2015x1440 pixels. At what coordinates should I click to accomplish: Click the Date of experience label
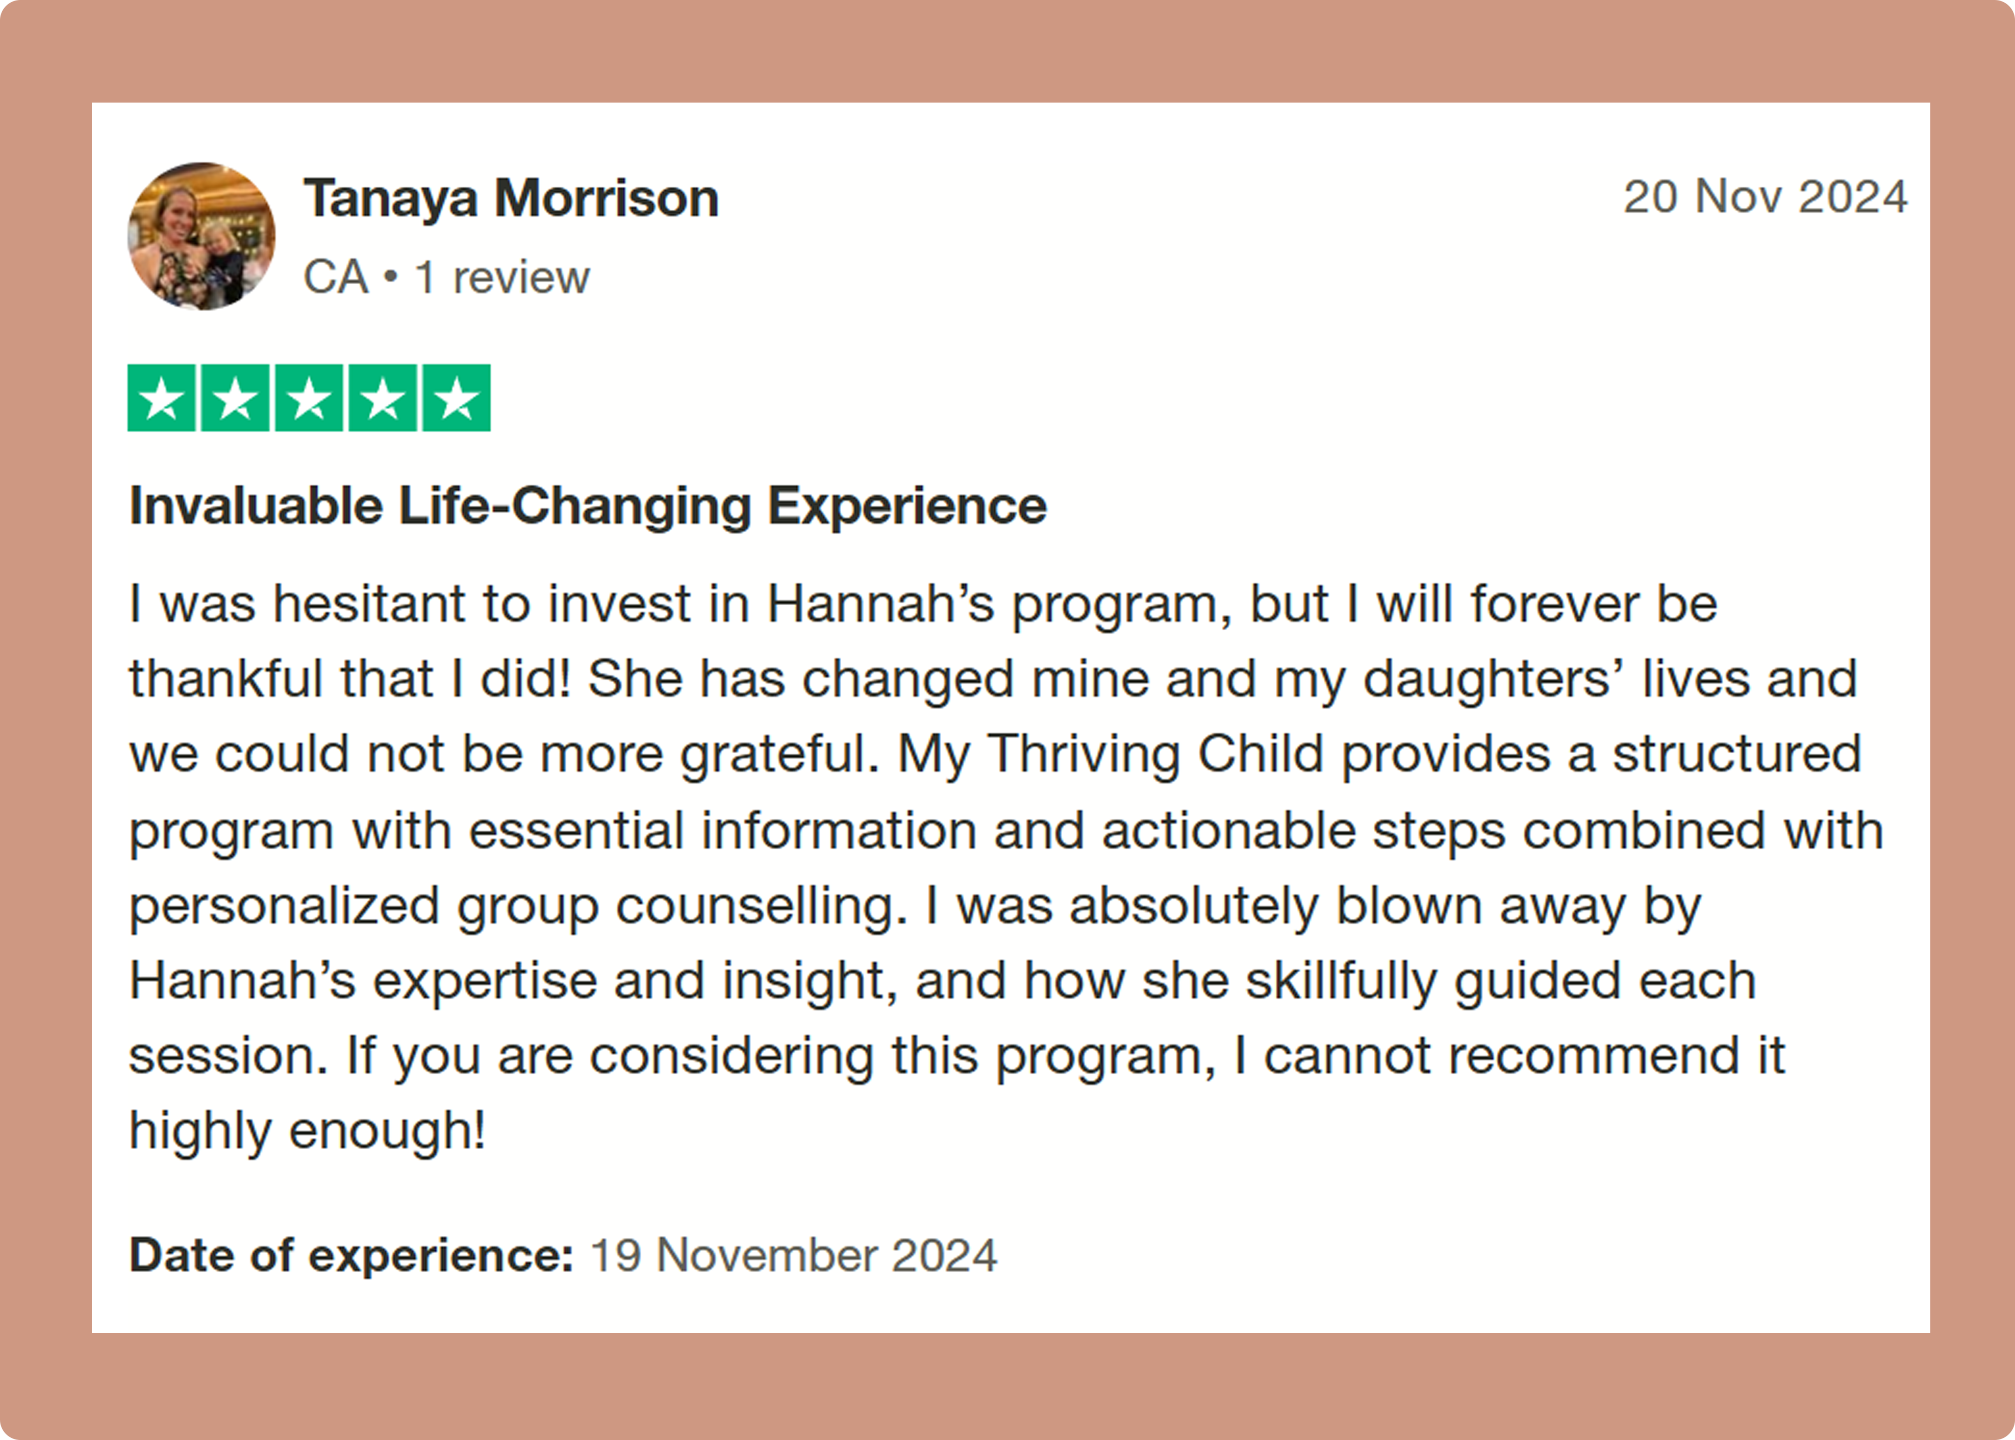click(x=351, y=1255)
